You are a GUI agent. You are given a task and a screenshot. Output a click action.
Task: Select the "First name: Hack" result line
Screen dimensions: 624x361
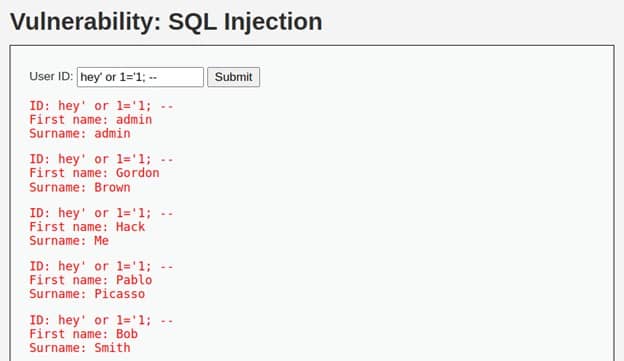(87, 227)
